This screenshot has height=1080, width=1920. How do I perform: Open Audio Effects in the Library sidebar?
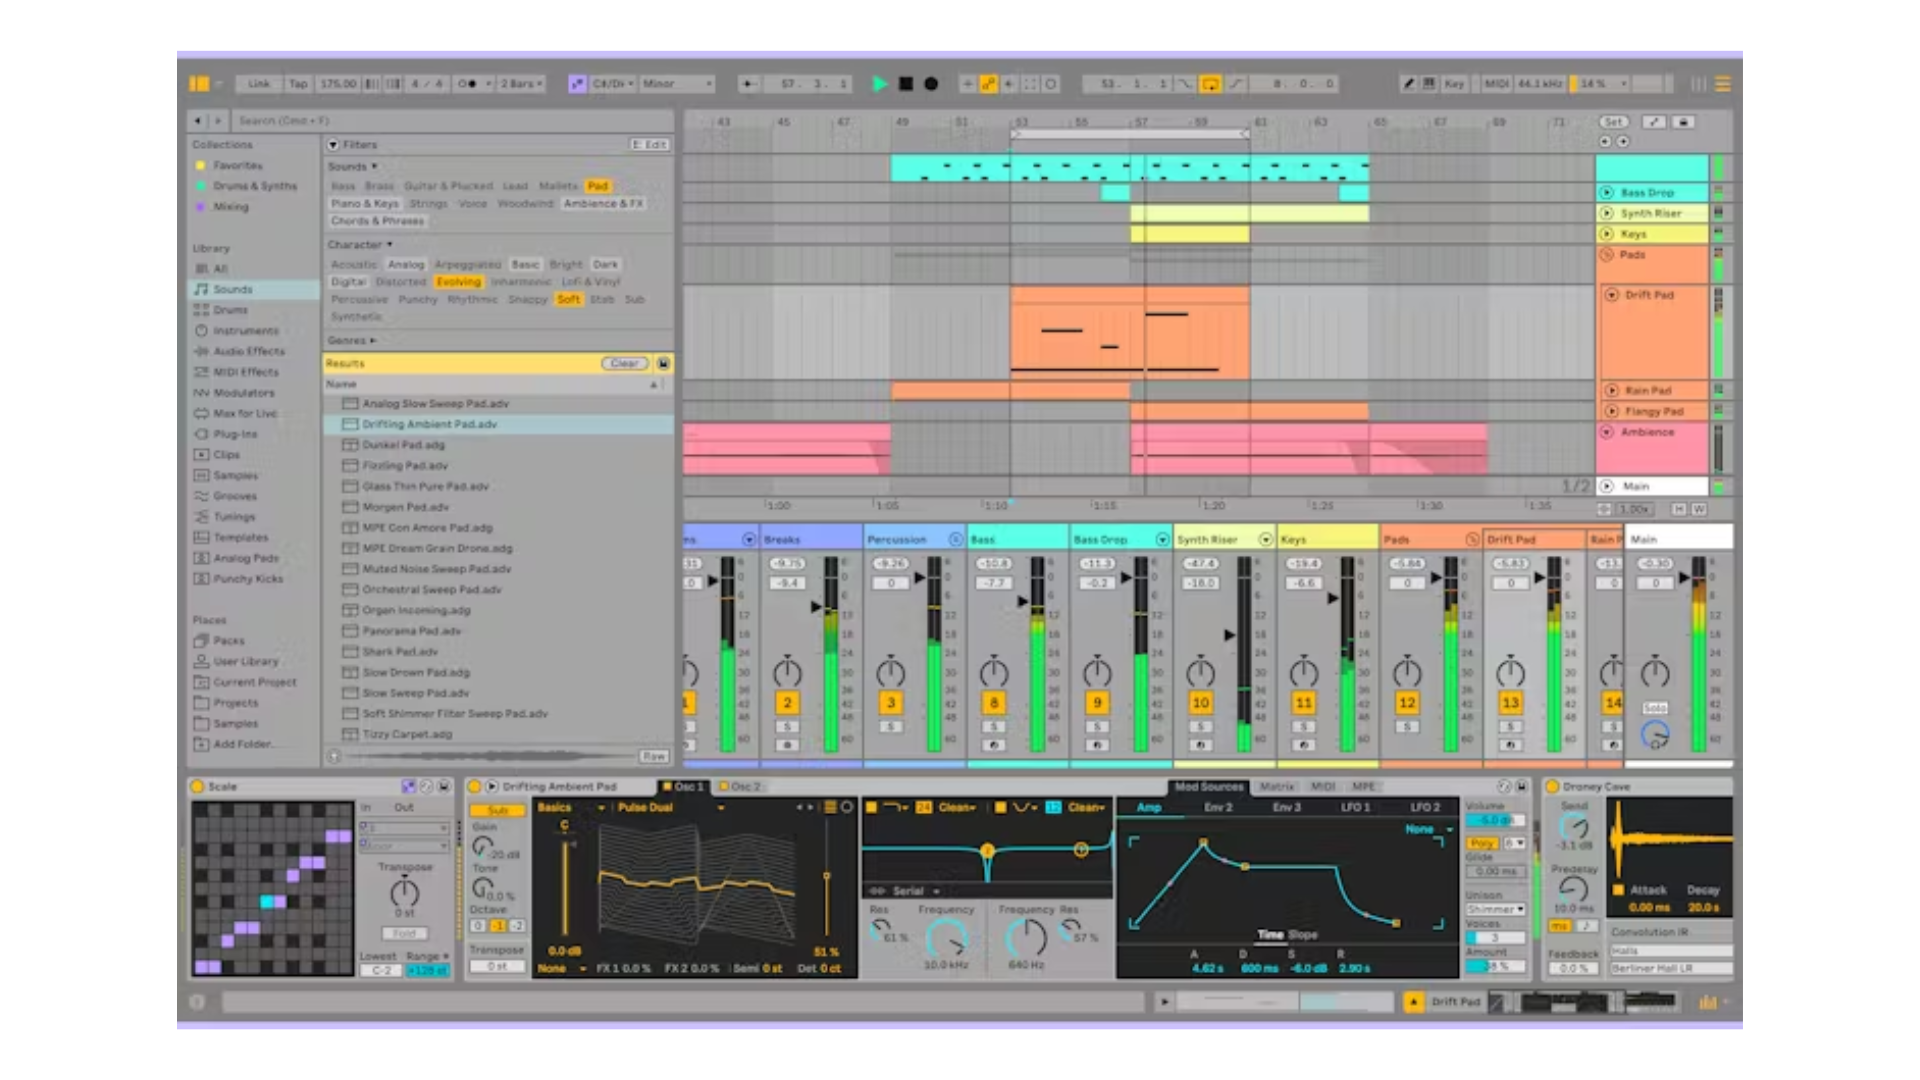[249, 351]
